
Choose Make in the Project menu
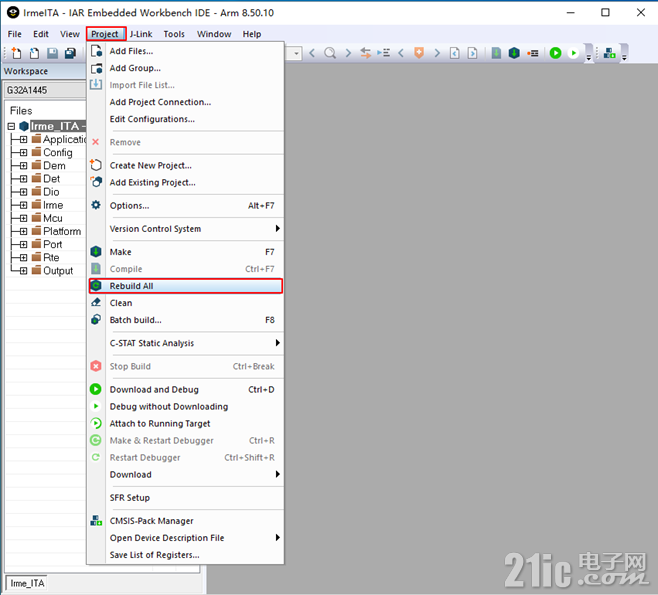pos(185,252)
